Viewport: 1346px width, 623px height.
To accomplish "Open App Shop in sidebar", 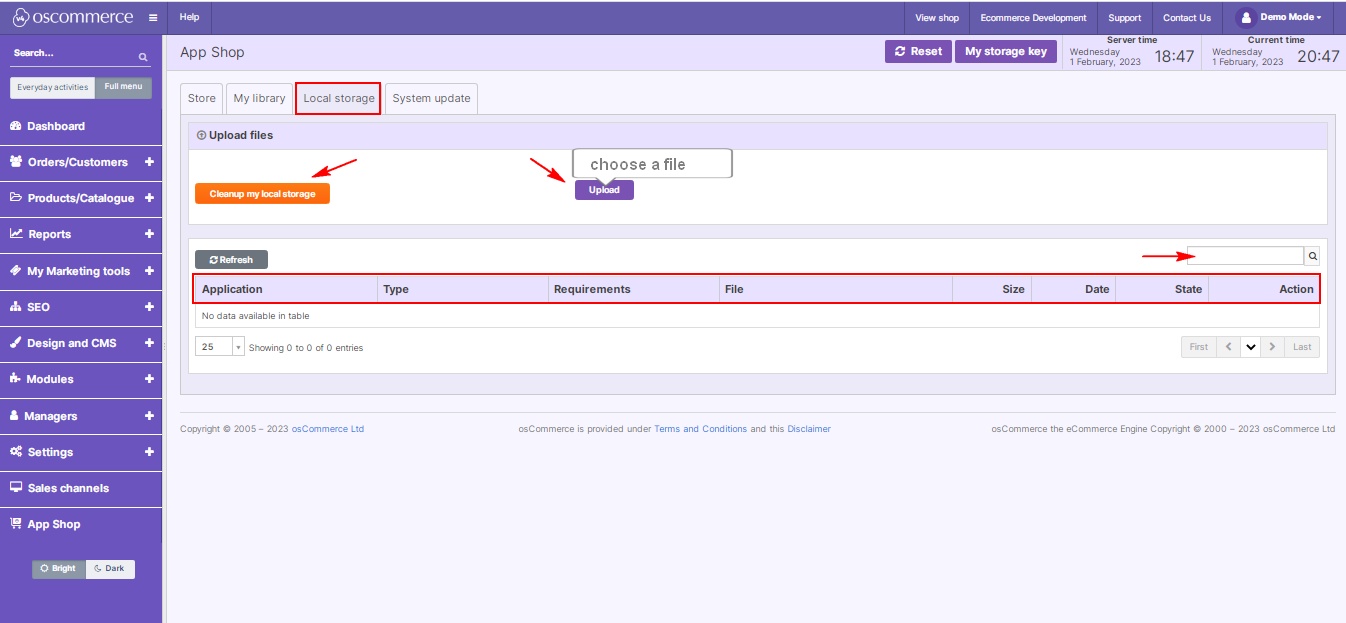I will coord(81,524).
